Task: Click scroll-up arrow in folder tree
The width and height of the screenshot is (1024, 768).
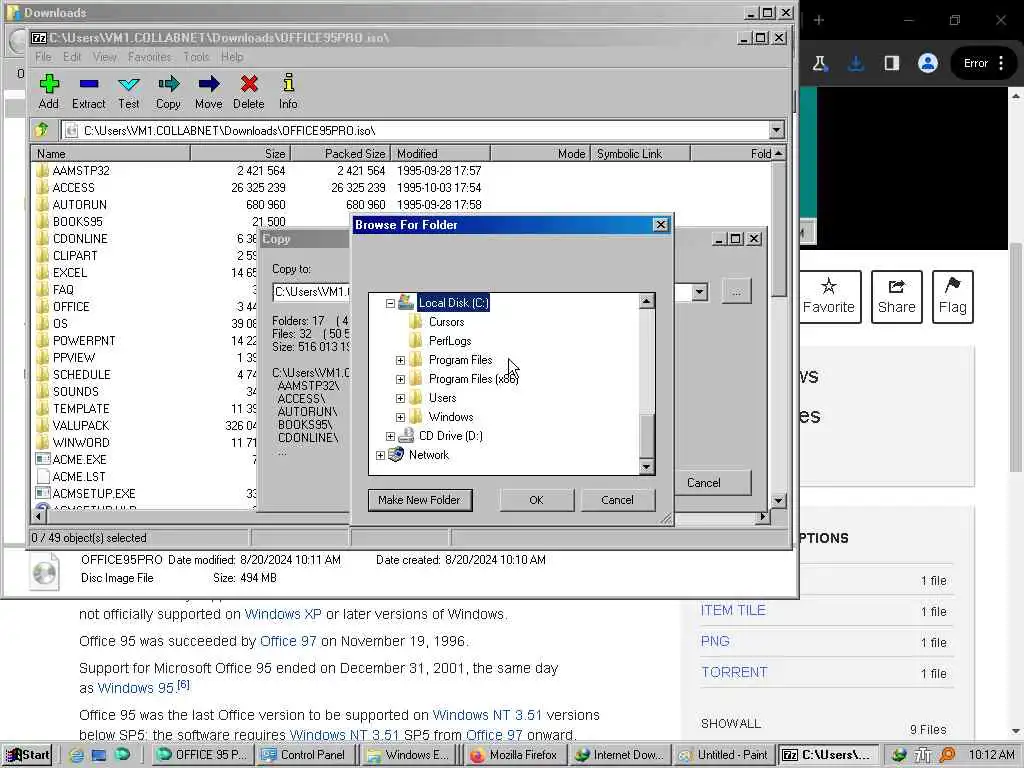Action: point(646,301)
